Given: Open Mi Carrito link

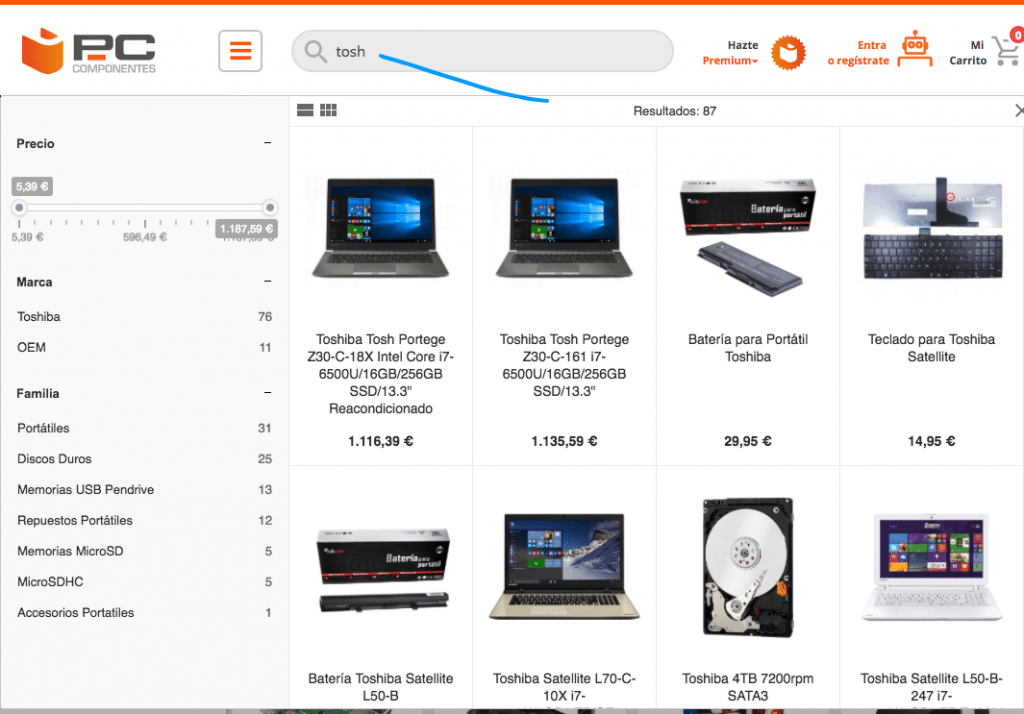Looking at the screenshot, I should click(968, 53).
